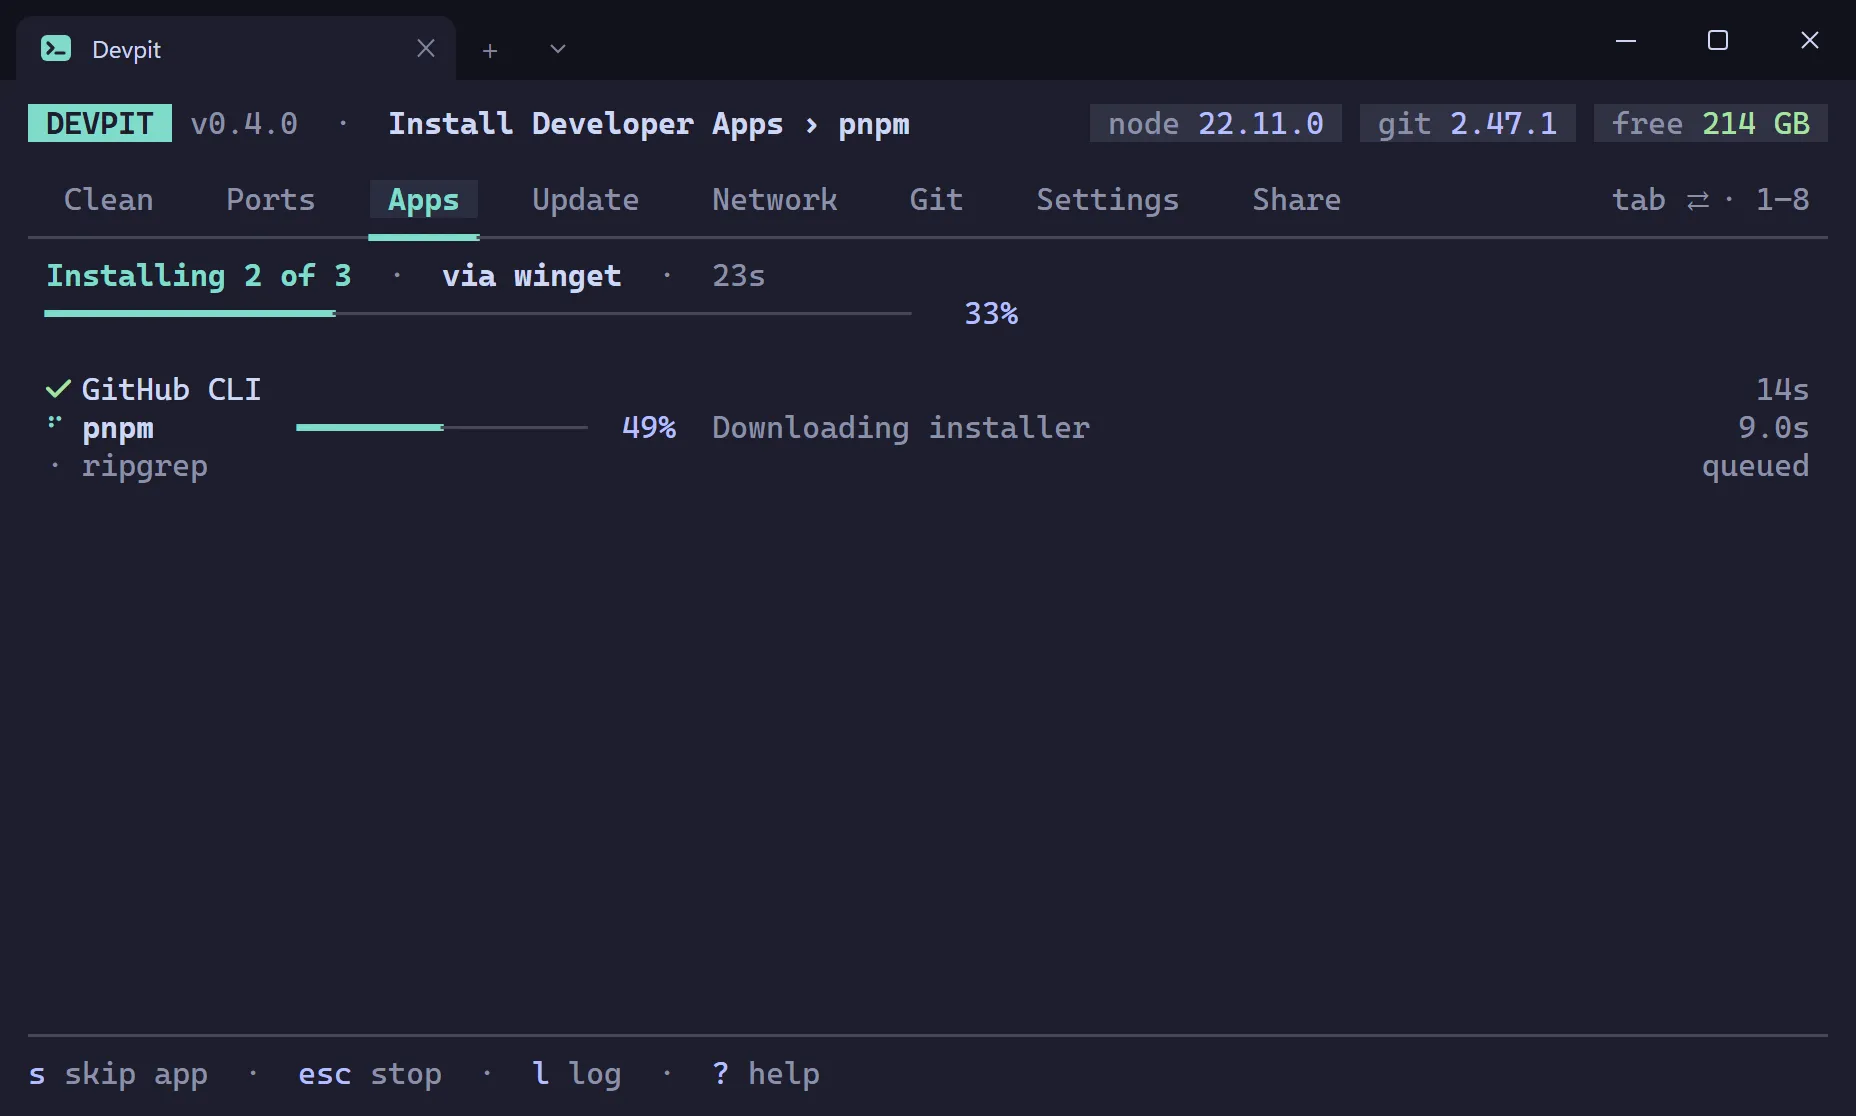Select the pnpm row name

click(118, 428)
